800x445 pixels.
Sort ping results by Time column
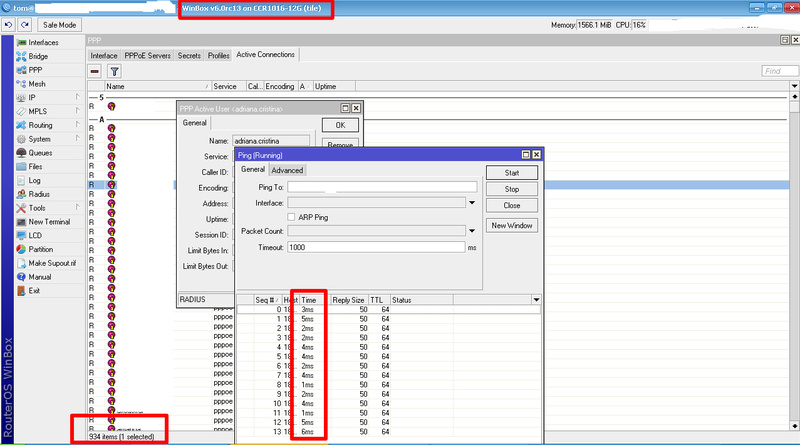(314, 300)
